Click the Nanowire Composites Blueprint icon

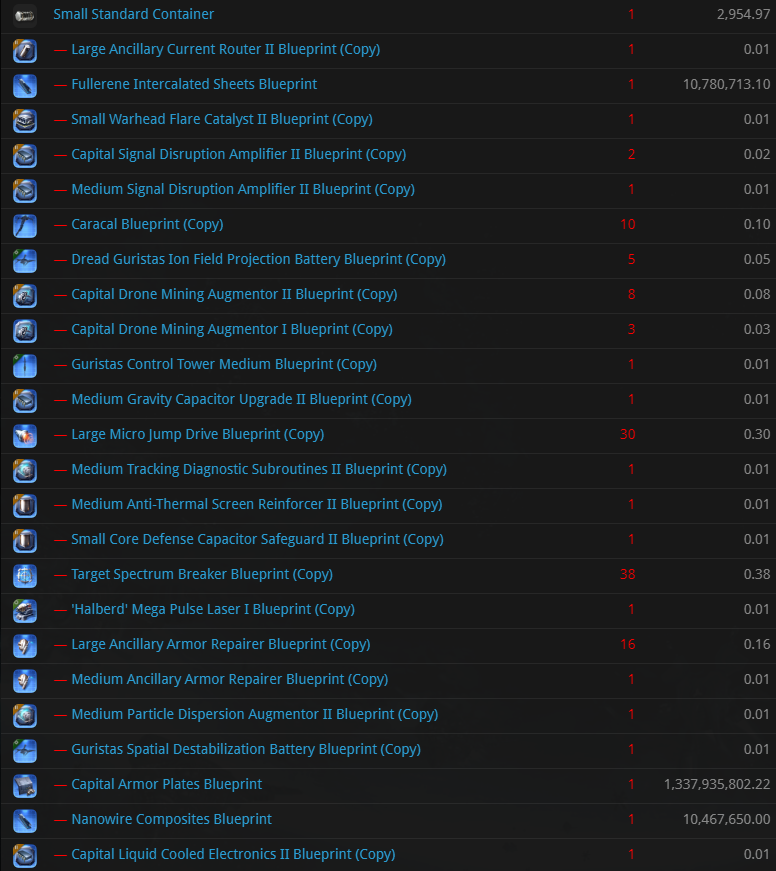point(24,820)
